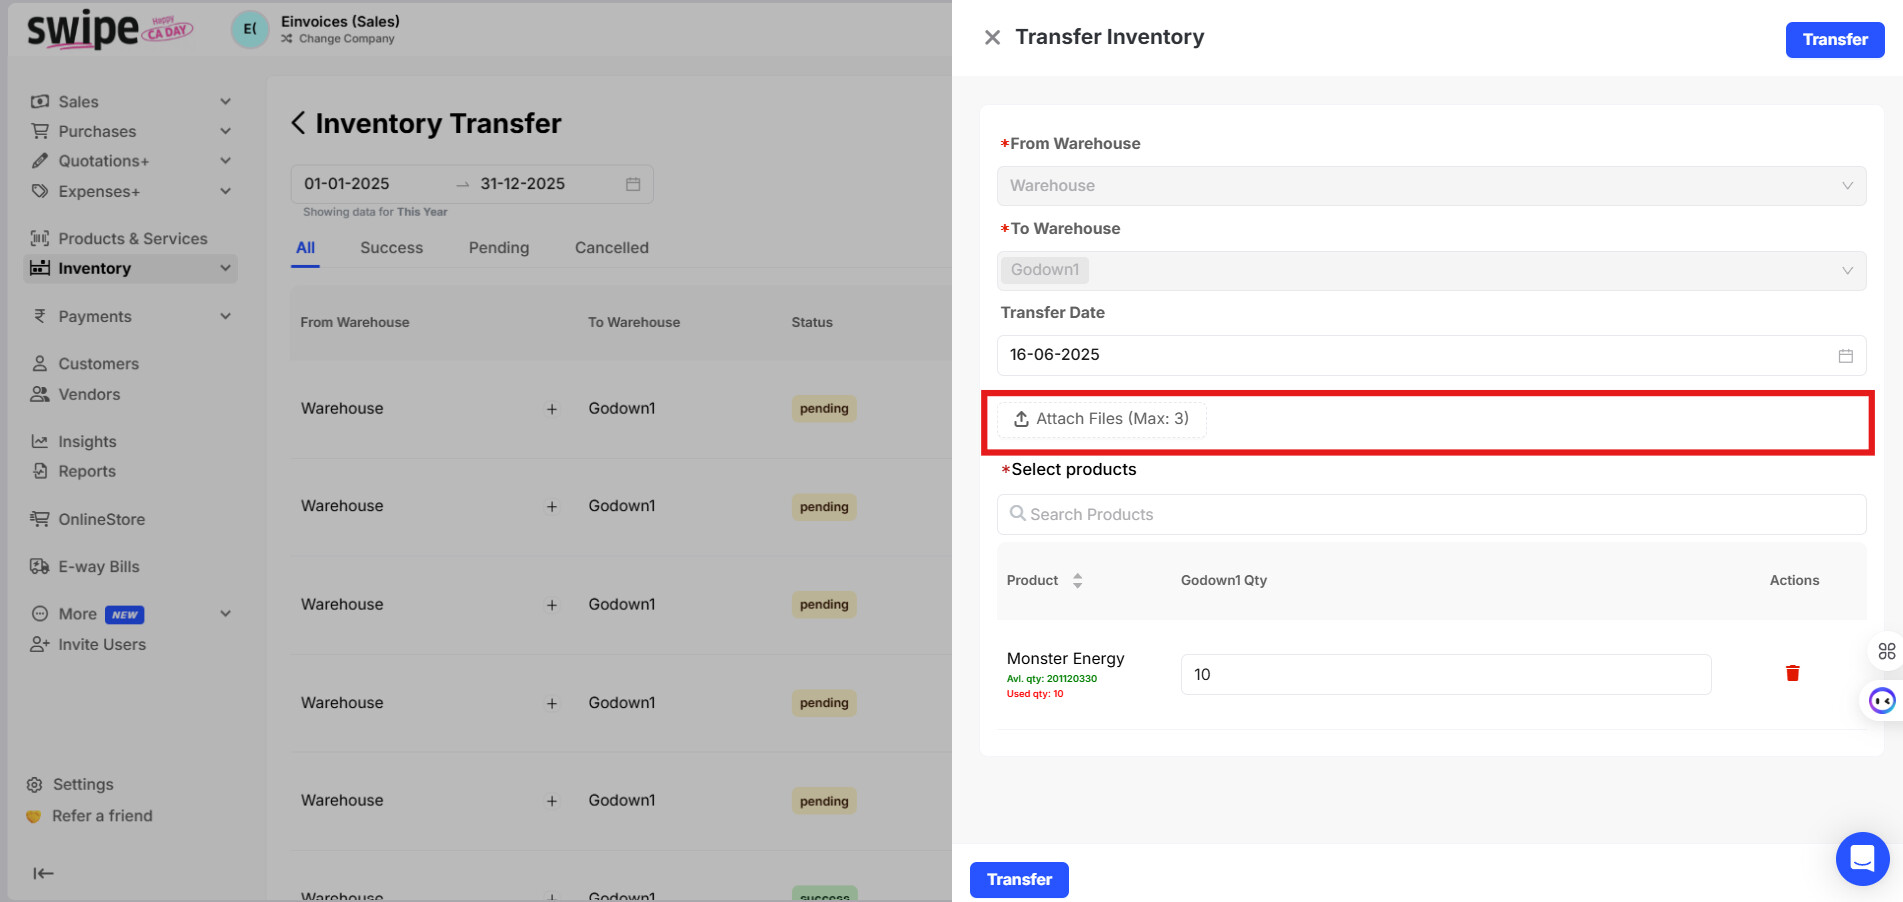Click the E-way Bills sidebar icon
Viewport: 1903px width, 902px height.
(40, 566)
